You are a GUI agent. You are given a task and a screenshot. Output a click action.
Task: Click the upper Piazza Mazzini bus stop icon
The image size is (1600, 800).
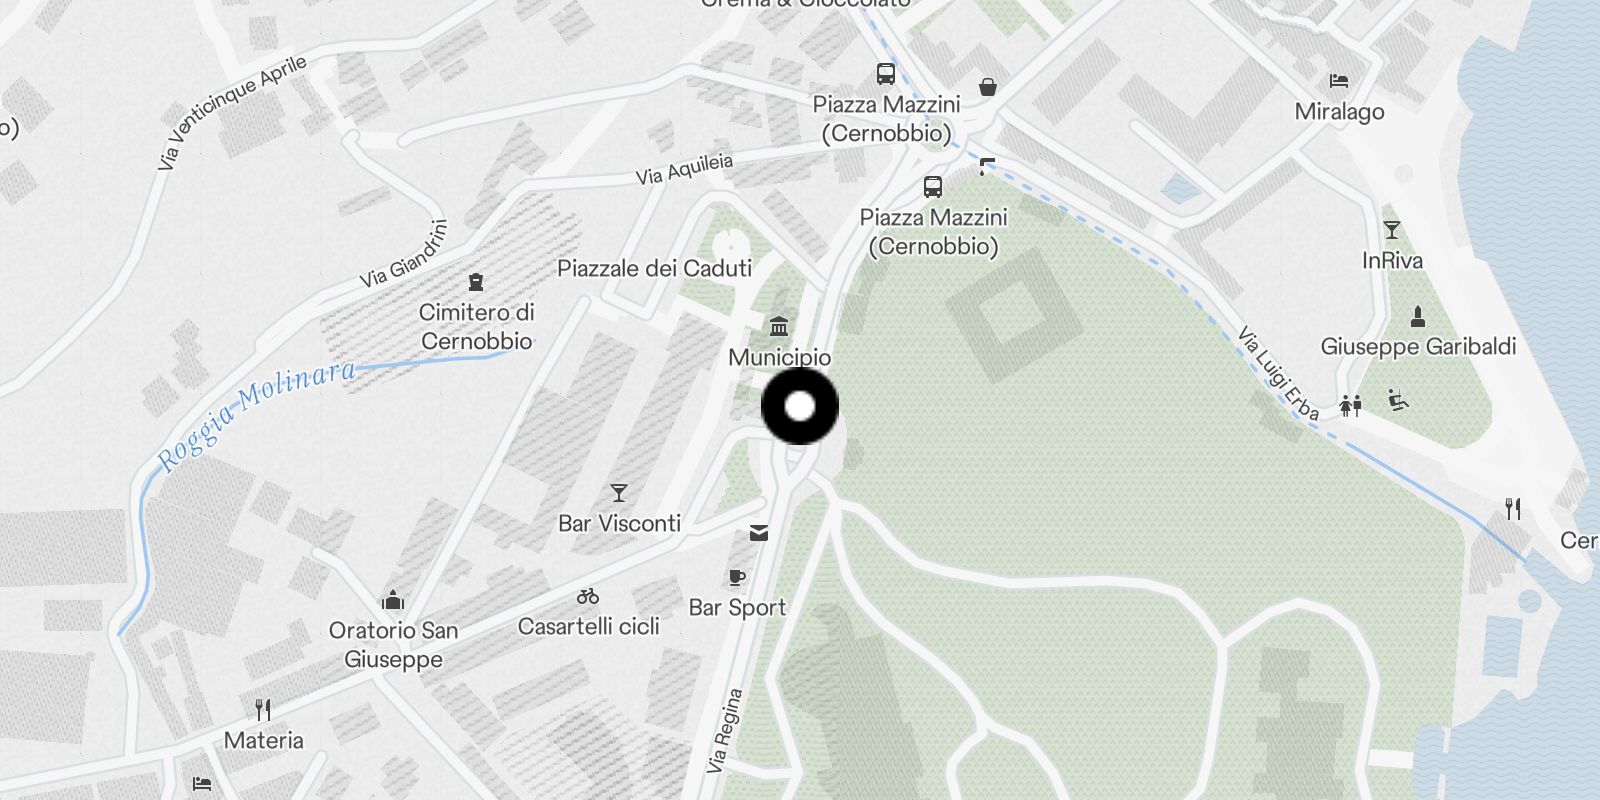pos(885,73)
